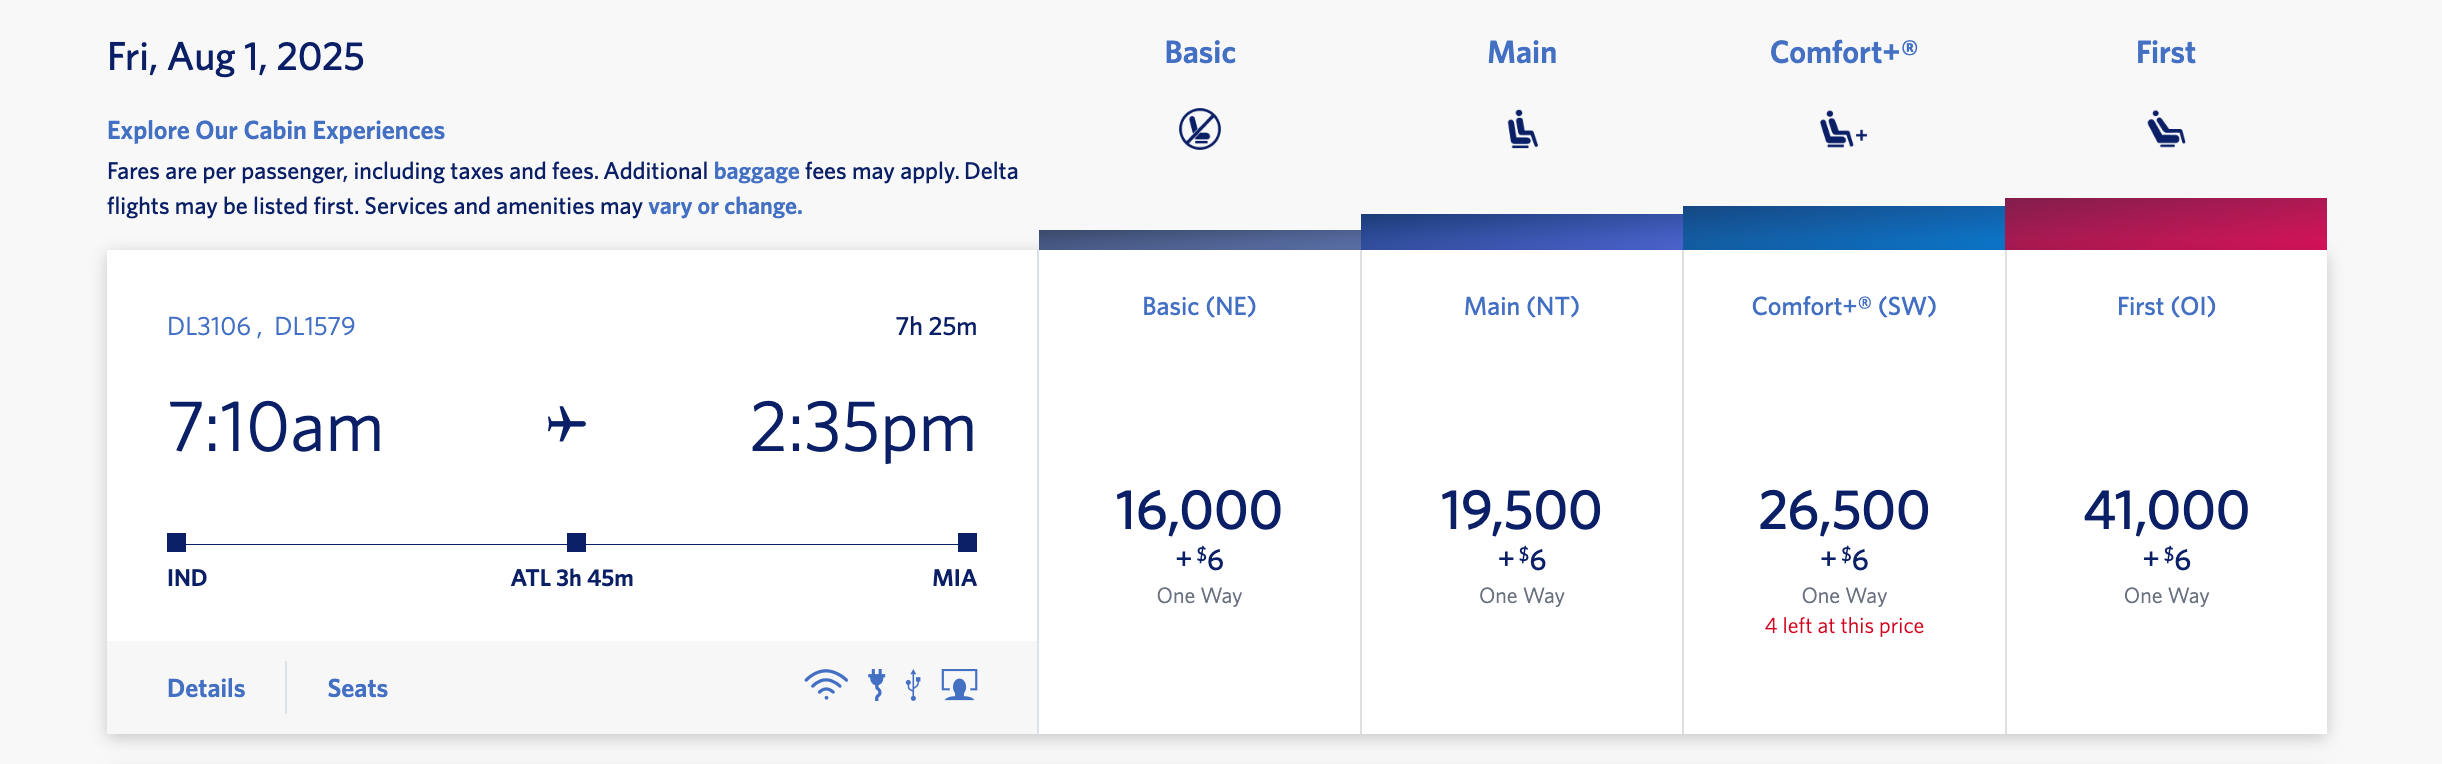Expand the flight Details section
Image resolution: width=2442 pixels, height=764 pixels.
coord(205,687)
